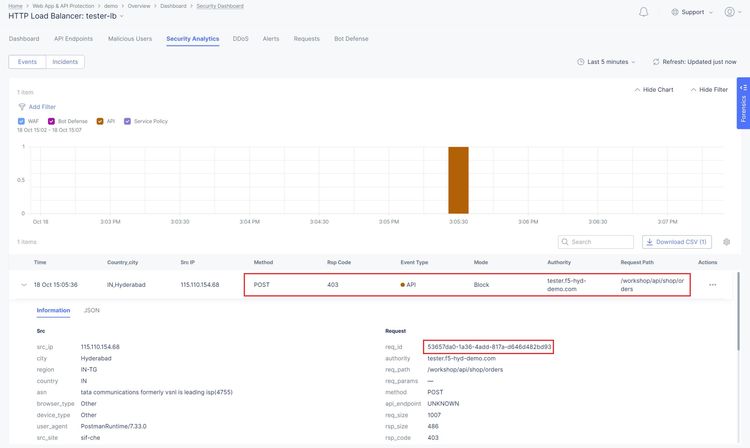Toggle the Service Policy checkbox

tap(127, 121)
